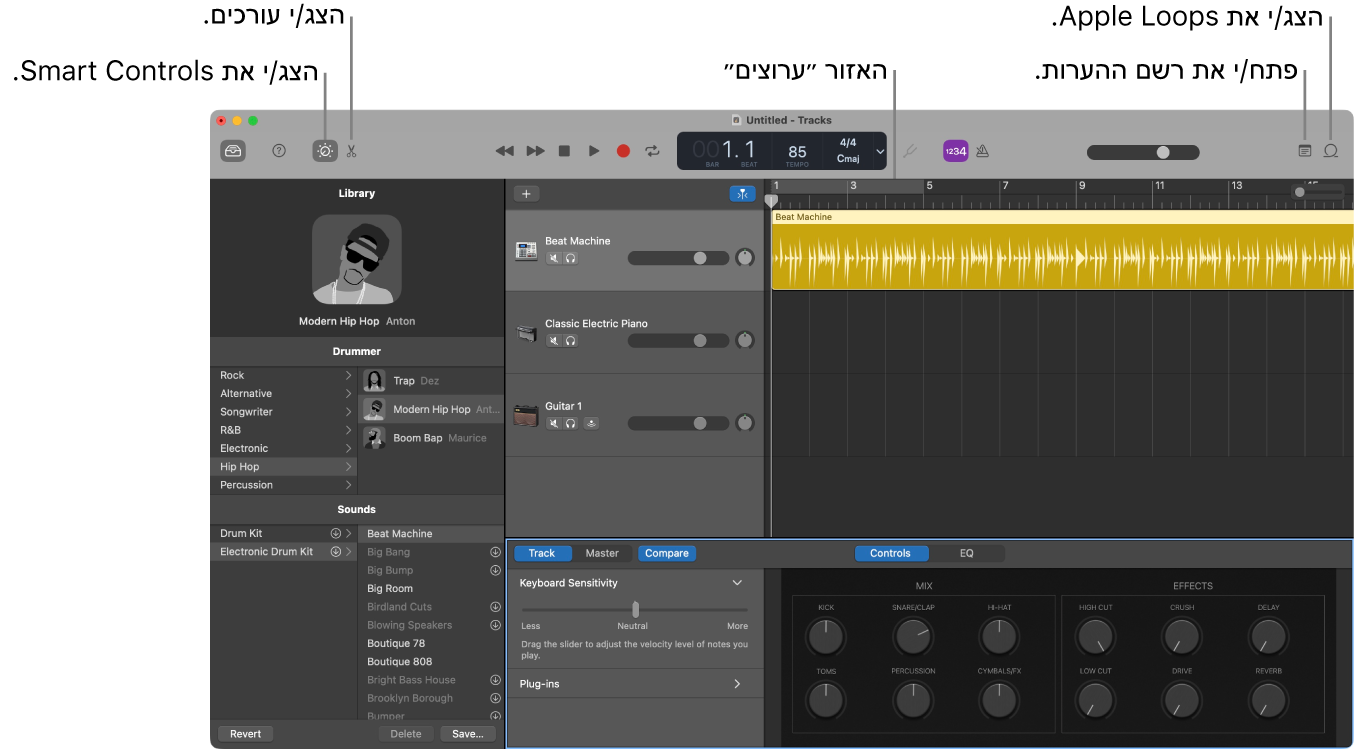The width and height of the screenshot is (1354, 750).
Task: Click the Guitar 1 amp track icon
Action: (526, 416)
